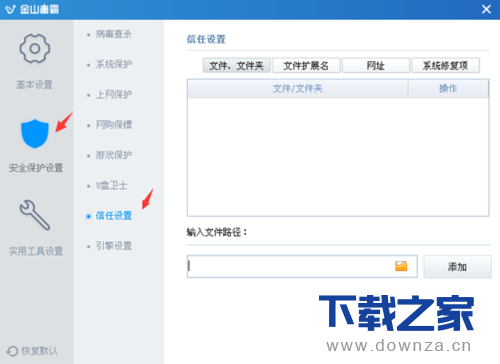Viewport: 500px width, 364px height.
Task: Select 信任设置 in the side list
Action: (x=114, y=216)
